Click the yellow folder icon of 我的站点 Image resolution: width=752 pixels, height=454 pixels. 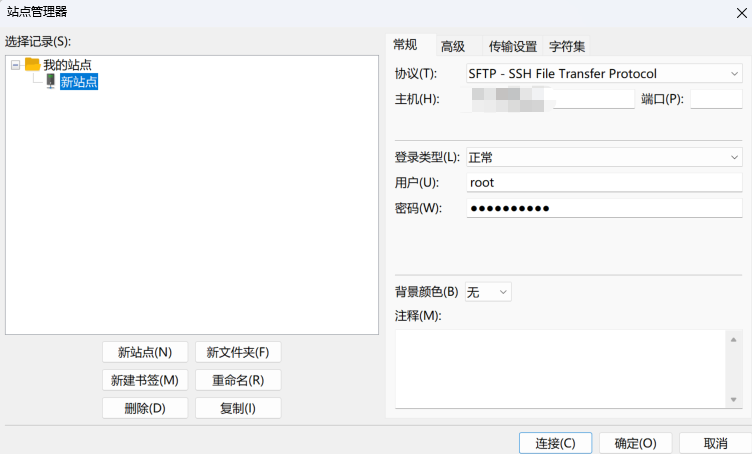coord(32,64)
